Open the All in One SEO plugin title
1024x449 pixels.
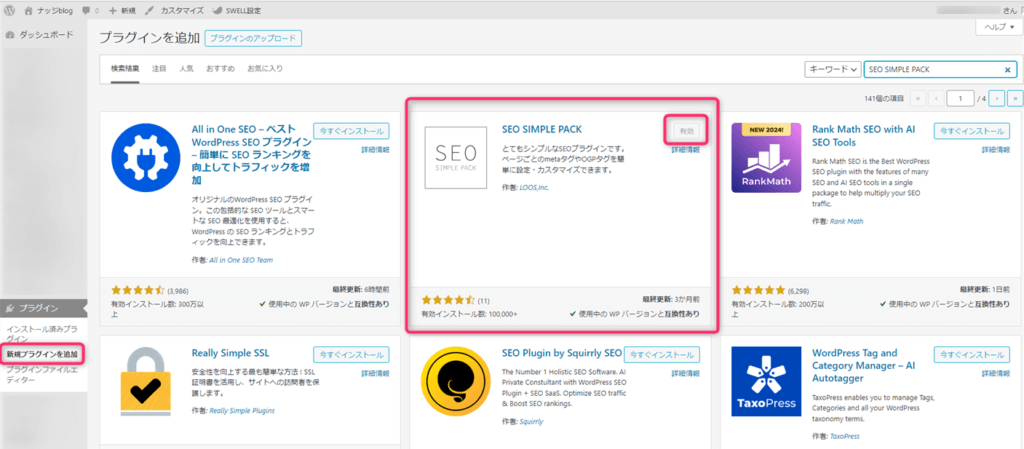[x=251, y=155]
